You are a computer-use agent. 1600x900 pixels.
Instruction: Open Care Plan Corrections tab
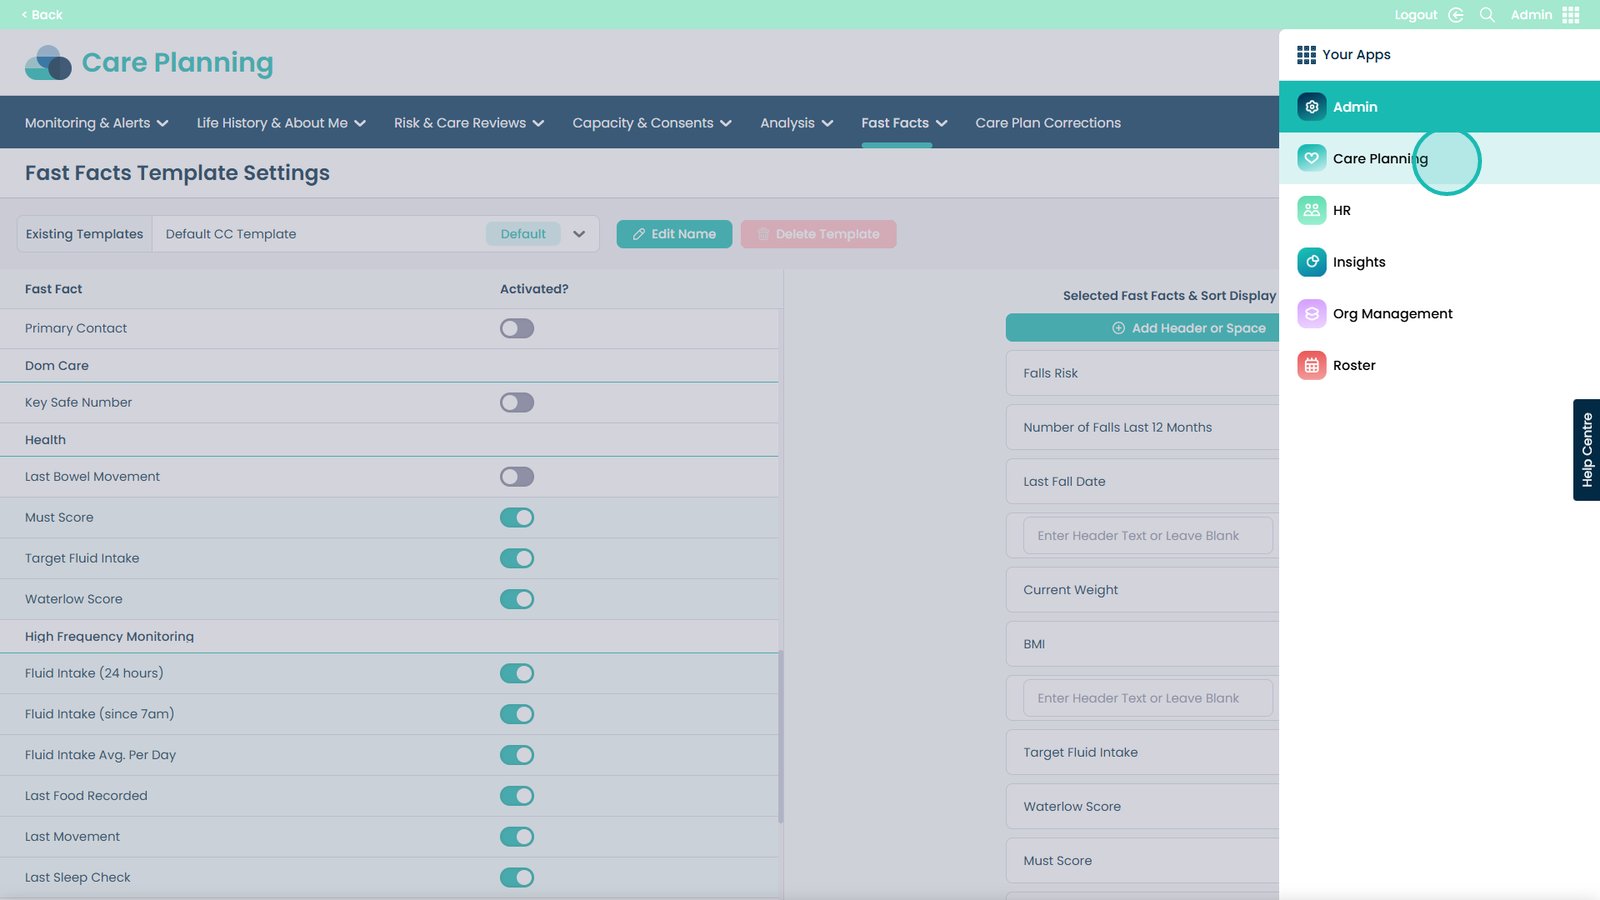[x=1047, y=123]
